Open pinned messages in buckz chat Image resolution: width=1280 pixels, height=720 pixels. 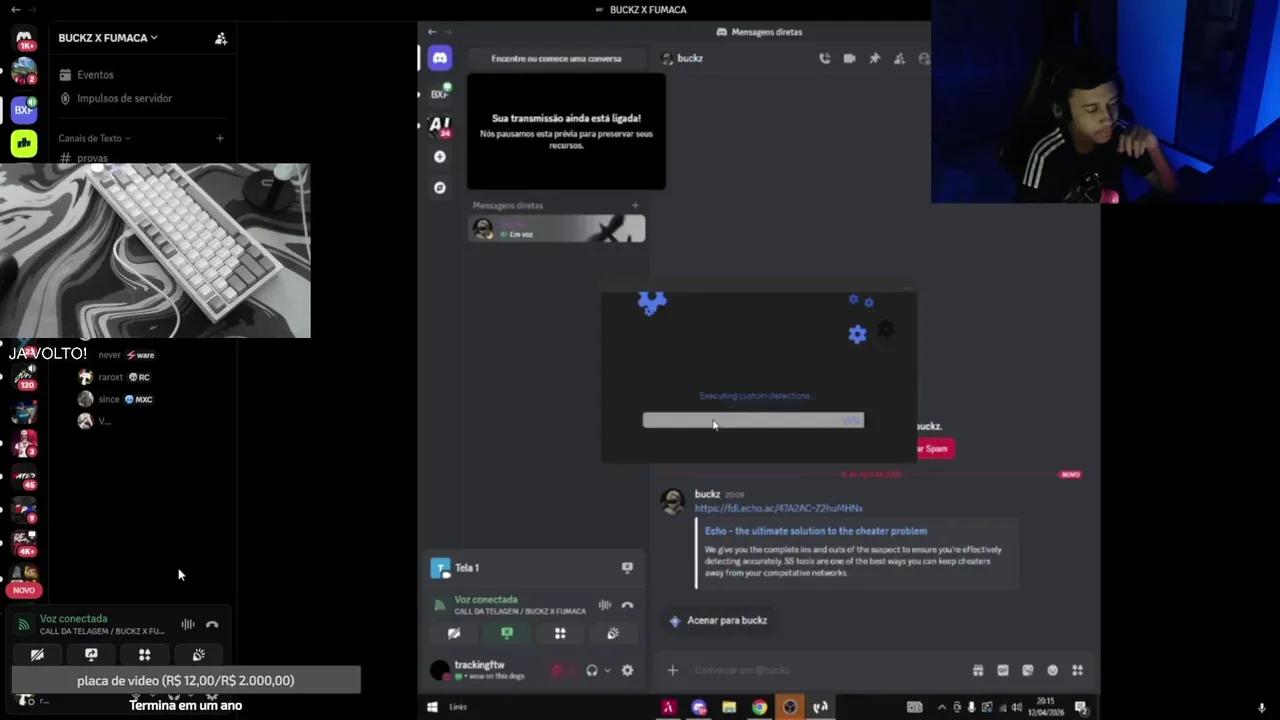[x=874, y=58]
